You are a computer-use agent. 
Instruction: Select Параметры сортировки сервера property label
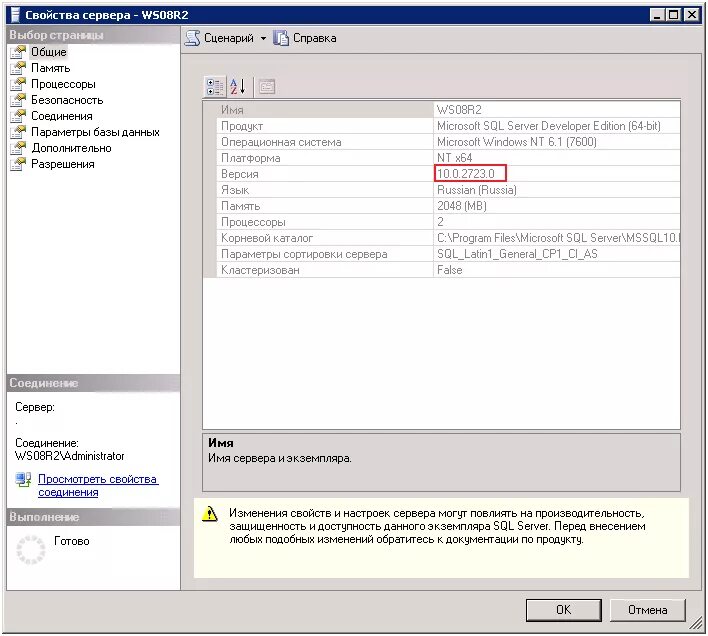[x=304, y=254]
